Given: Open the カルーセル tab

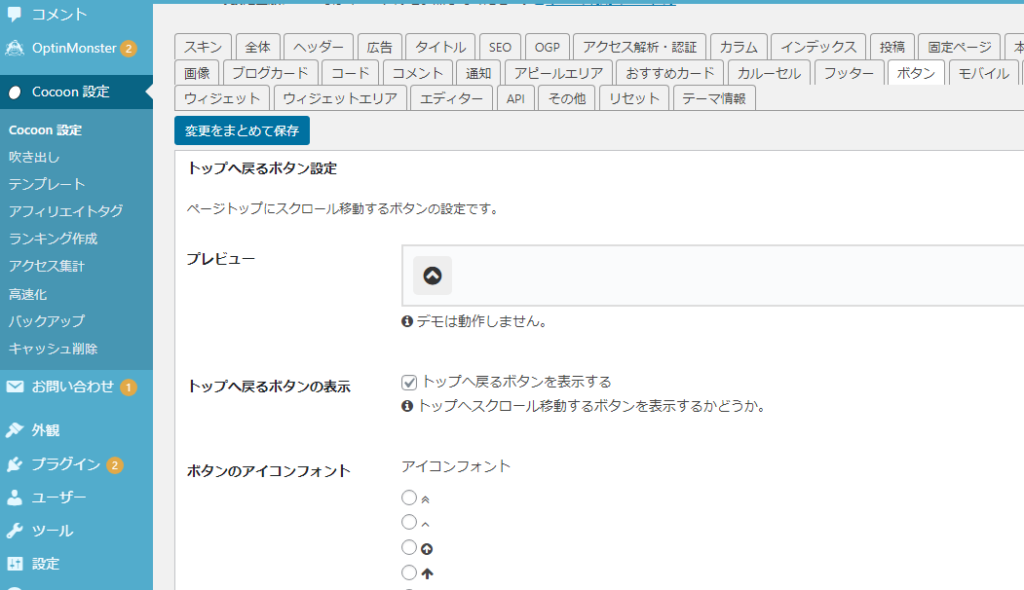Looking at the screenshot, I should pyautogui.click(x=769, y=73).
